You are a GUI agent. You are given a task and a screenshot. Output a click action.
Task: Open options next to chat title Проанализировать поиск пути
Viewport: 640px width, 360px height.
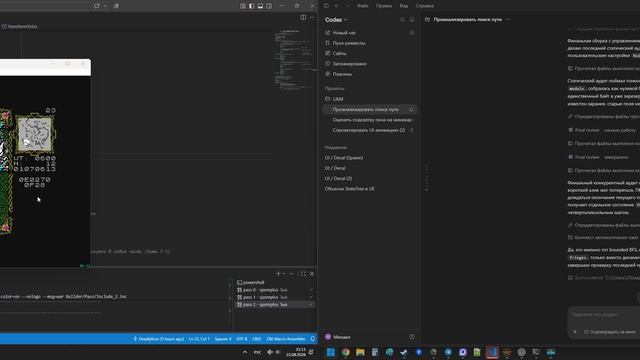point(508,19)
